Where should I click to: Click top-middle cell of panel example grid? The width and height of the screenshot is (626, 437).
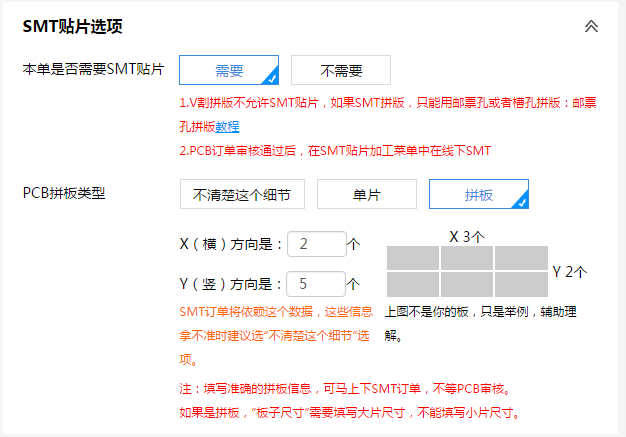(x=467, y=257)
